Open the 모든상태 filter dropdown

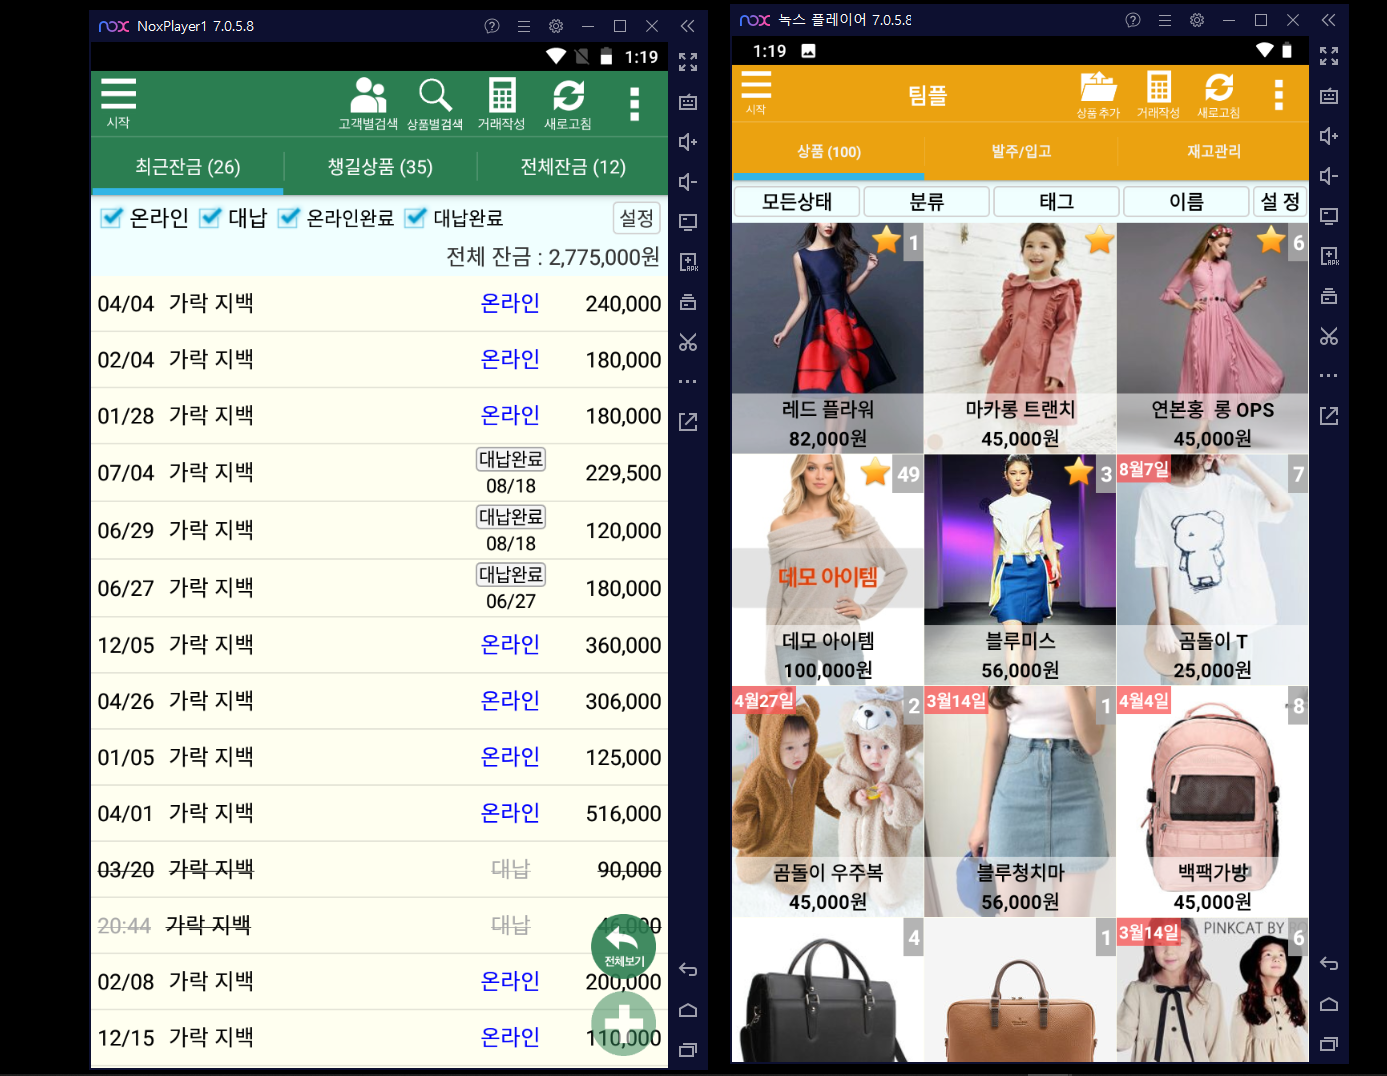pyautogui.click(x=796, y=202)
